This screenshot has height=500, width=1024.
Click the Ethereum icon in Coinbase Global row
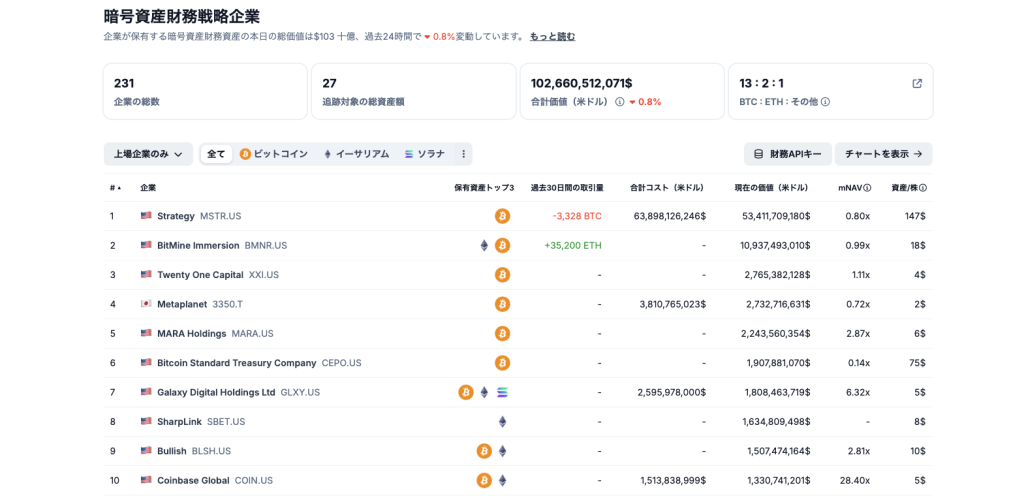pyautogui.click(x=502, y=480)
